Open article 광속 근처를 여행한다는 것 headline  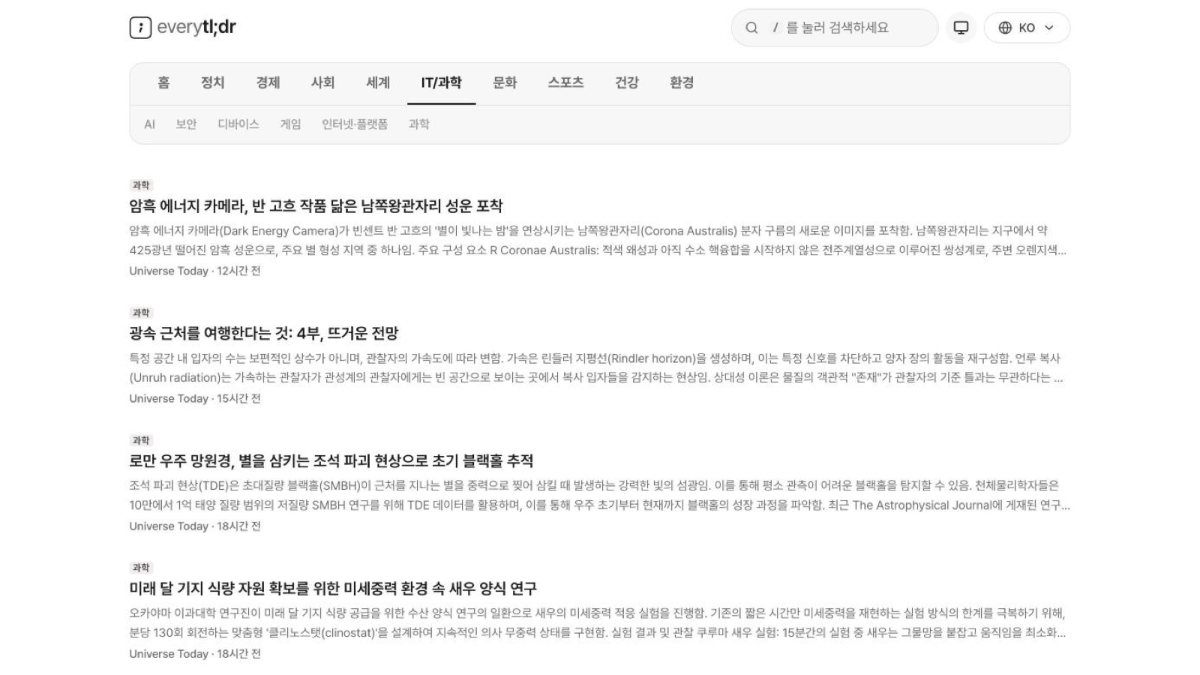point(264,334)
